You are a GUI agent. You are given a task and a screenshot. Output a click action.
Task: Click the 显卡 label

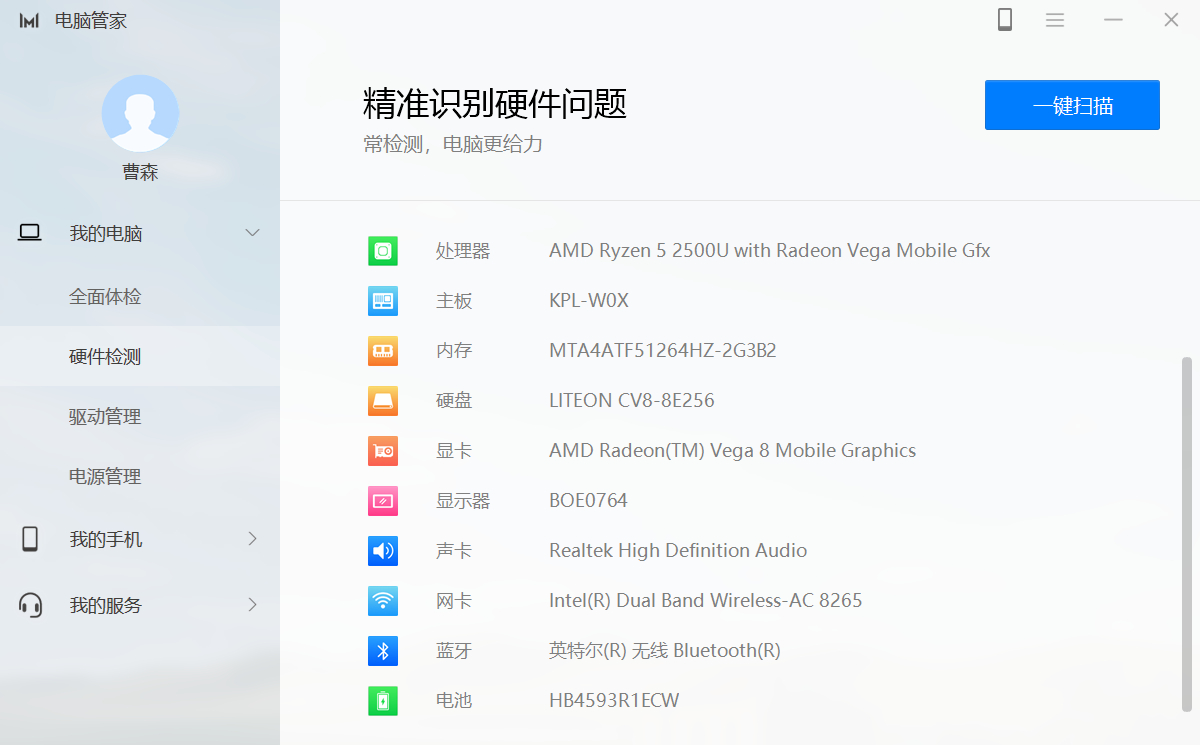pyautogui.click(x=454, y=451)
